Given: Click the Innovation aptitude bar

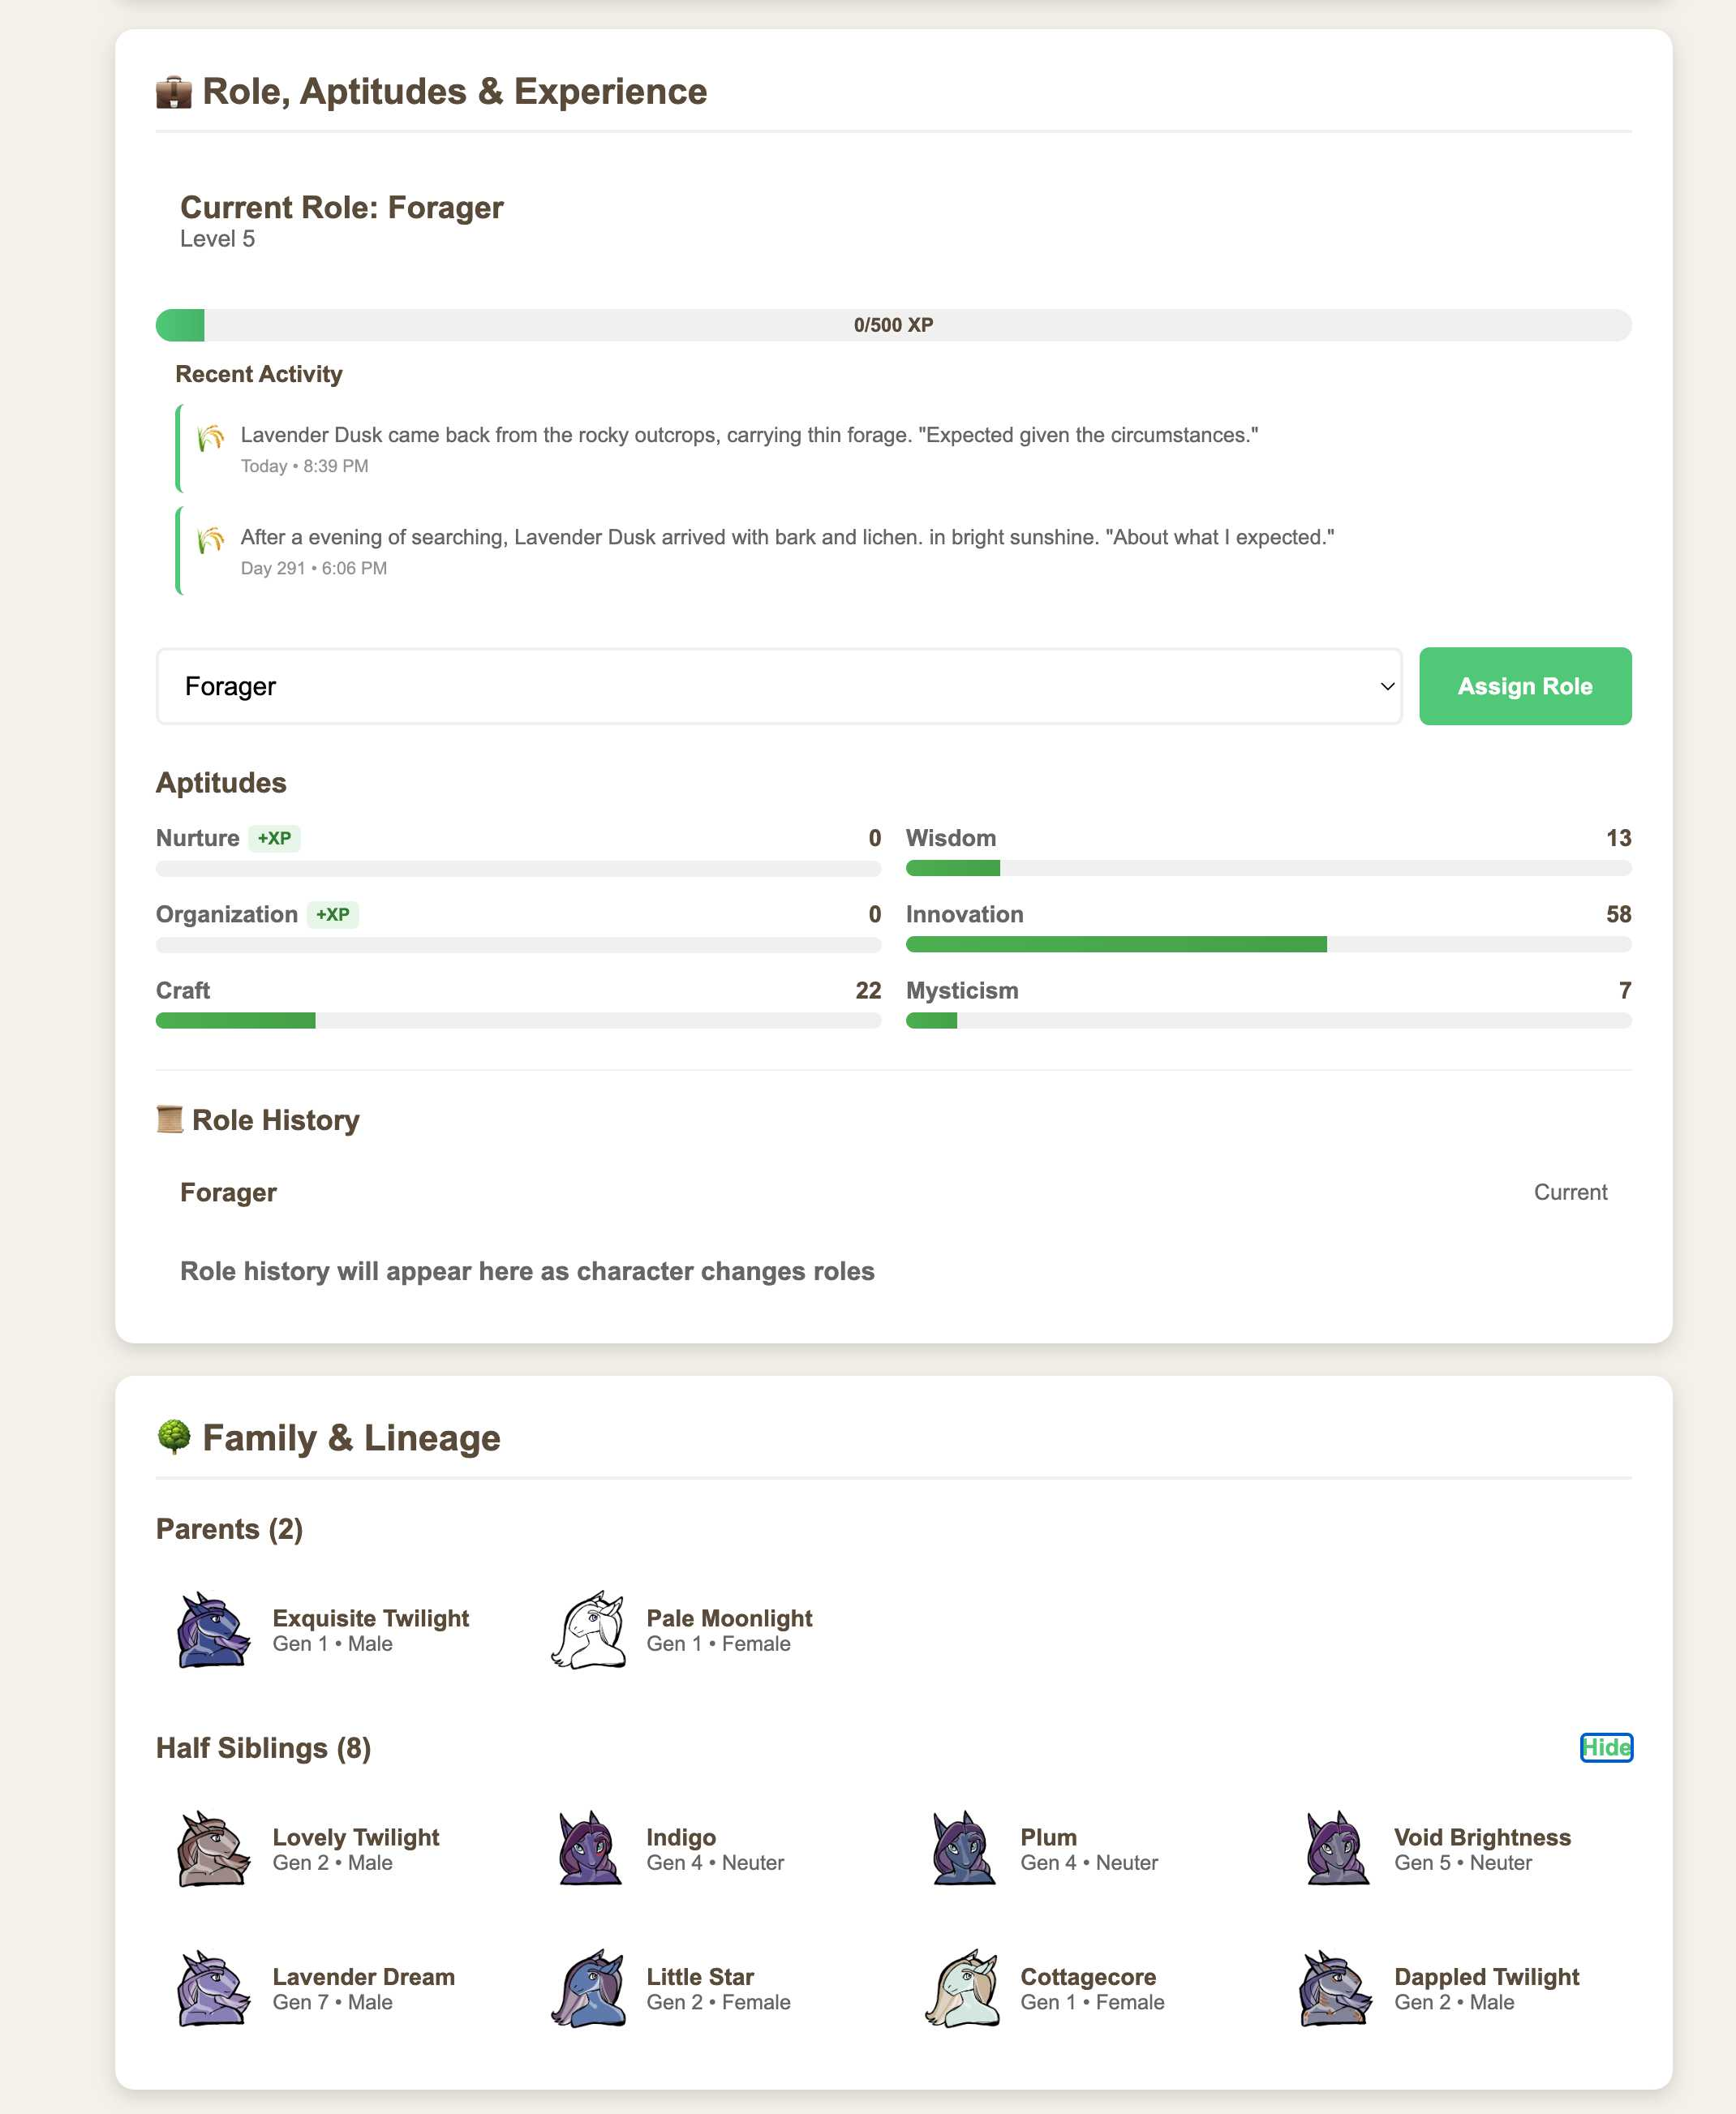Looking at the screenshot, I should 1267,944.
